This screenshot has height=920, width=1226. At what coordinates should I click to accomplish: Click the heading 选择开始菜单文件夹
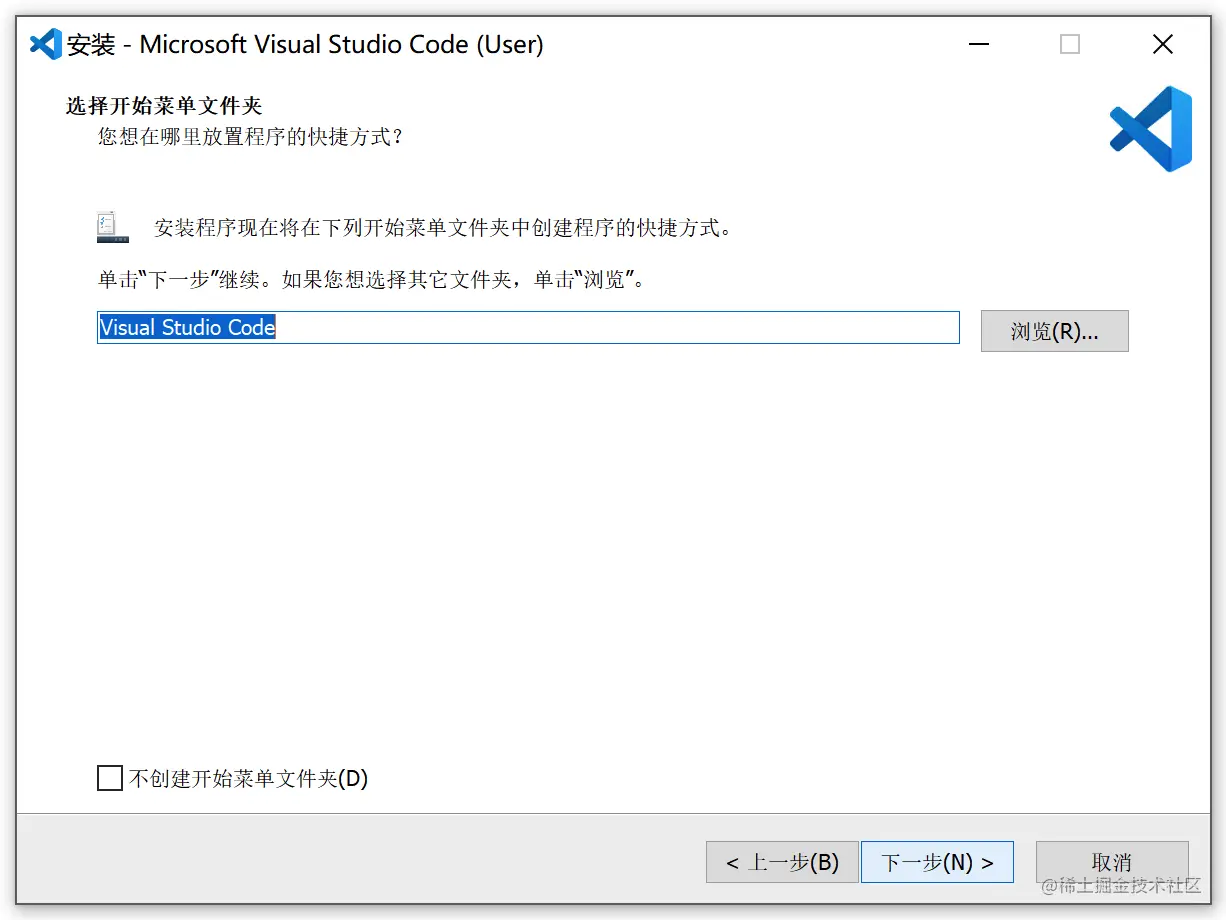tap(164, 106)
